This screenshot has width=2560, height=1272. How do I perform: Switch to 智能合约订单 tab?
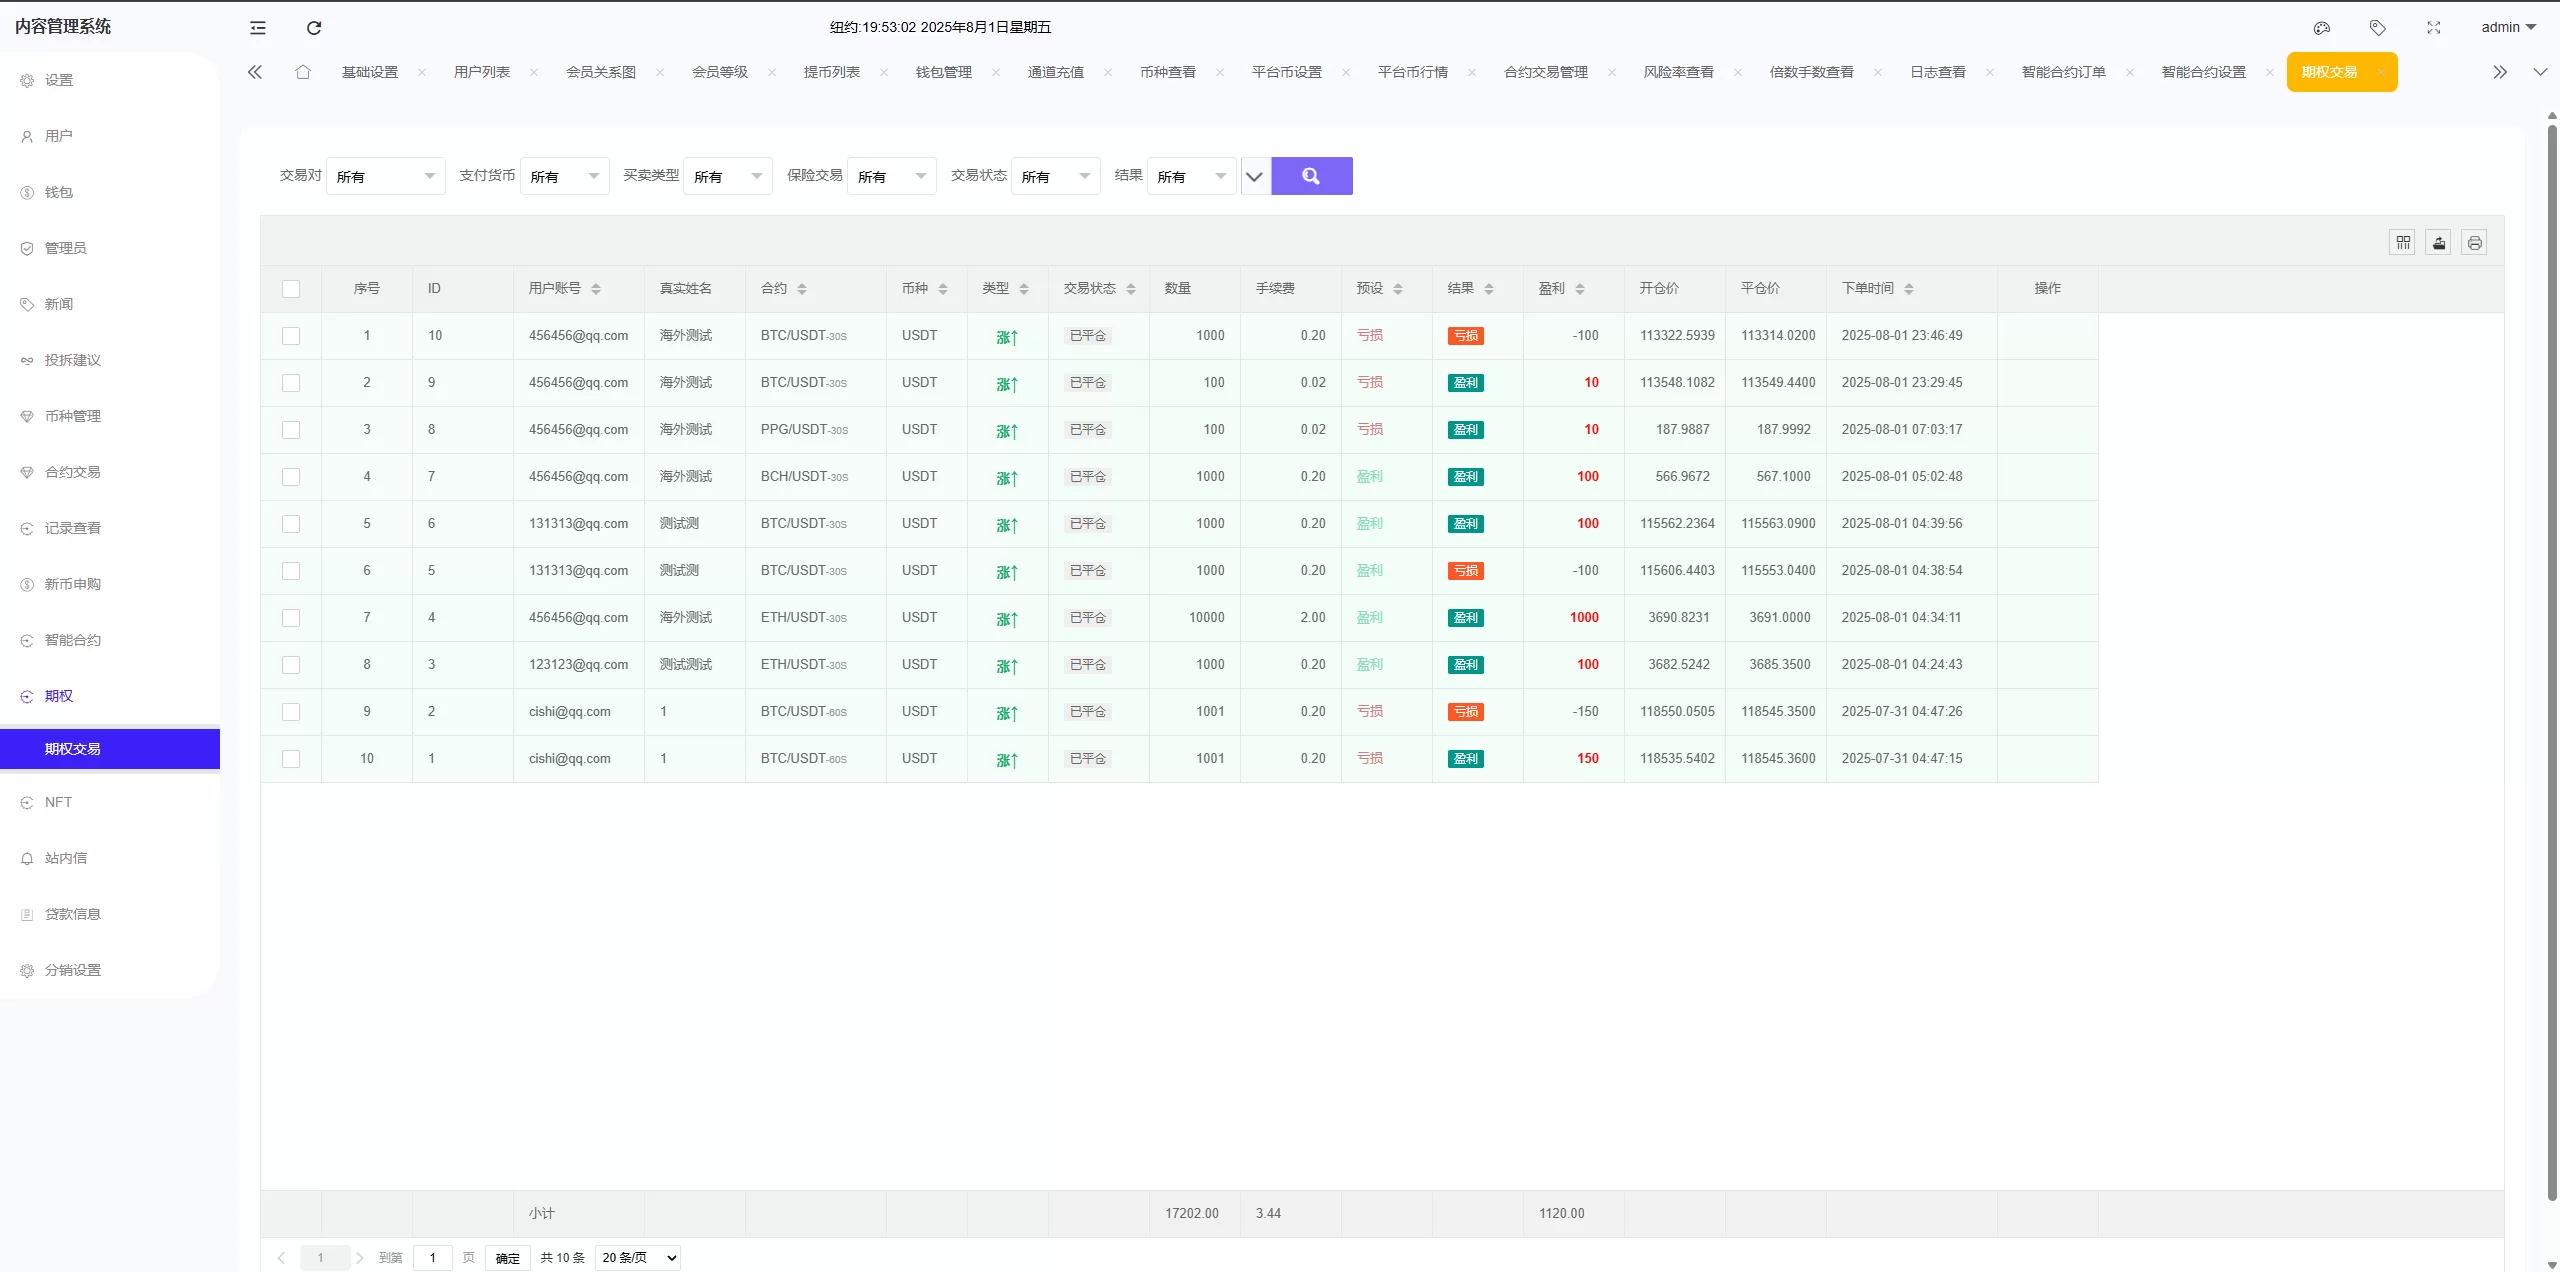pos(2064,72)
